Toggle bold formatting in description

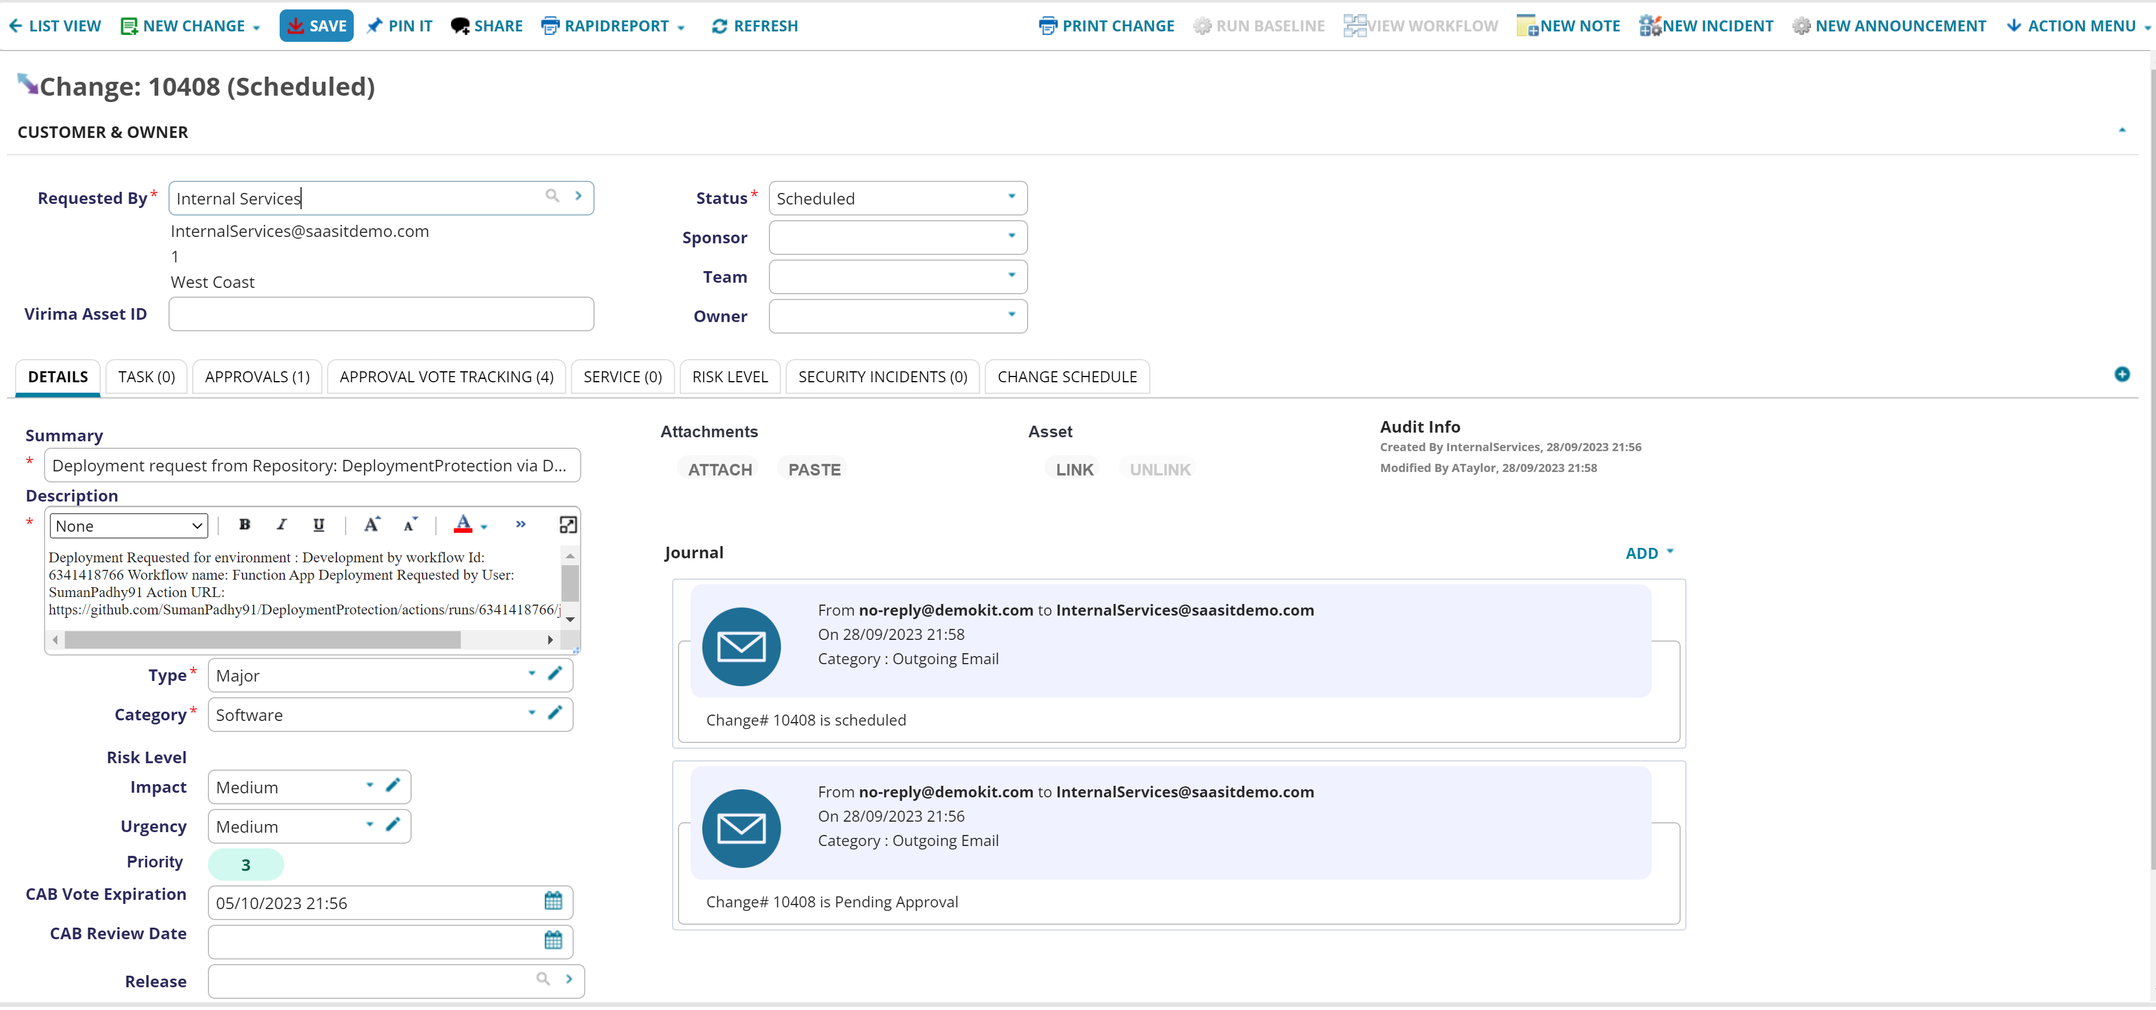point(244,525)
